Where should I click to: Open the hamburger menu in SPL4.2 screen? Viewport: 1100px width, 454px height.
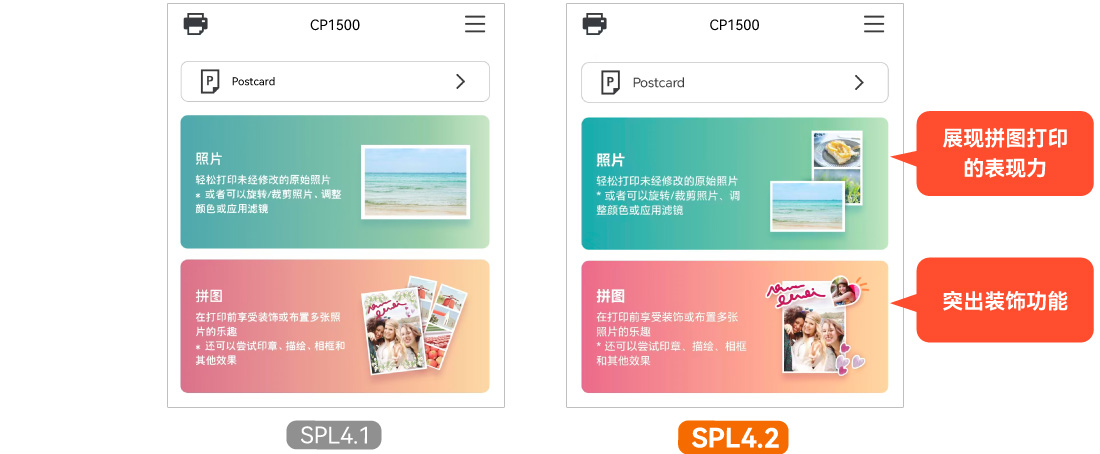point(874,24)
